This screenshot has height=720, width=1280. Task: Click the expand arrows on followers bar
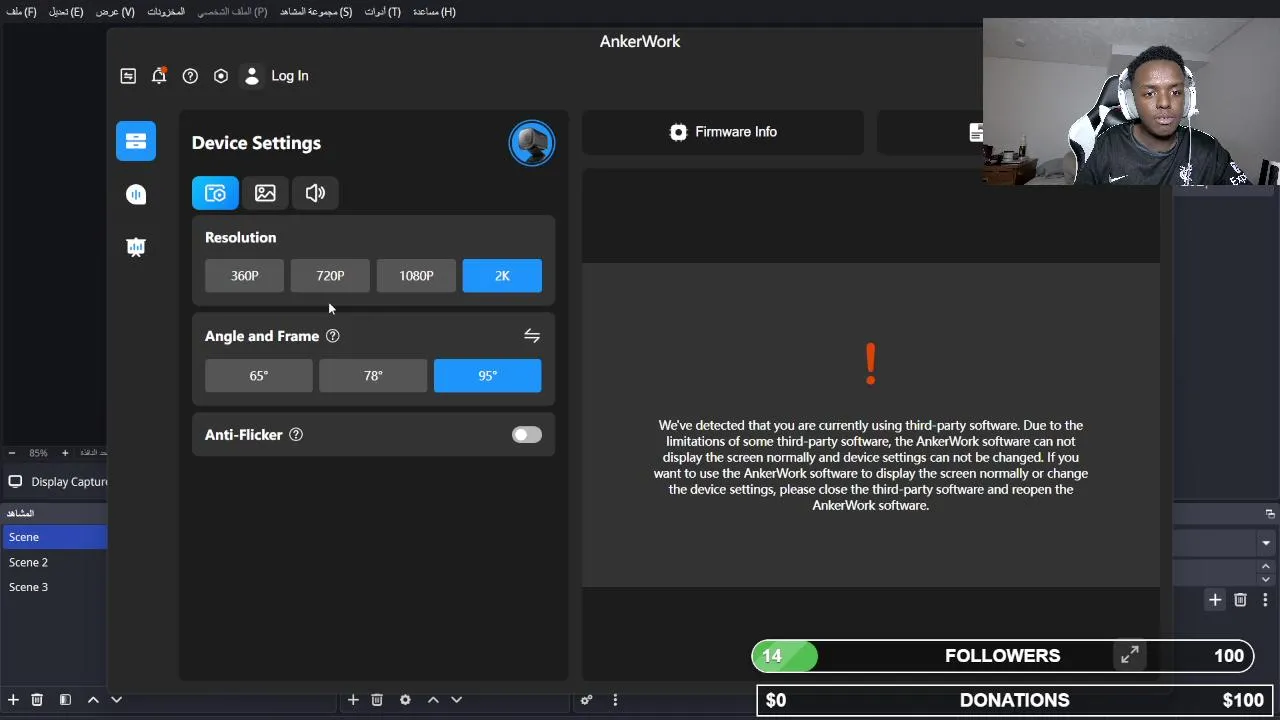(x=1130, y=655)
